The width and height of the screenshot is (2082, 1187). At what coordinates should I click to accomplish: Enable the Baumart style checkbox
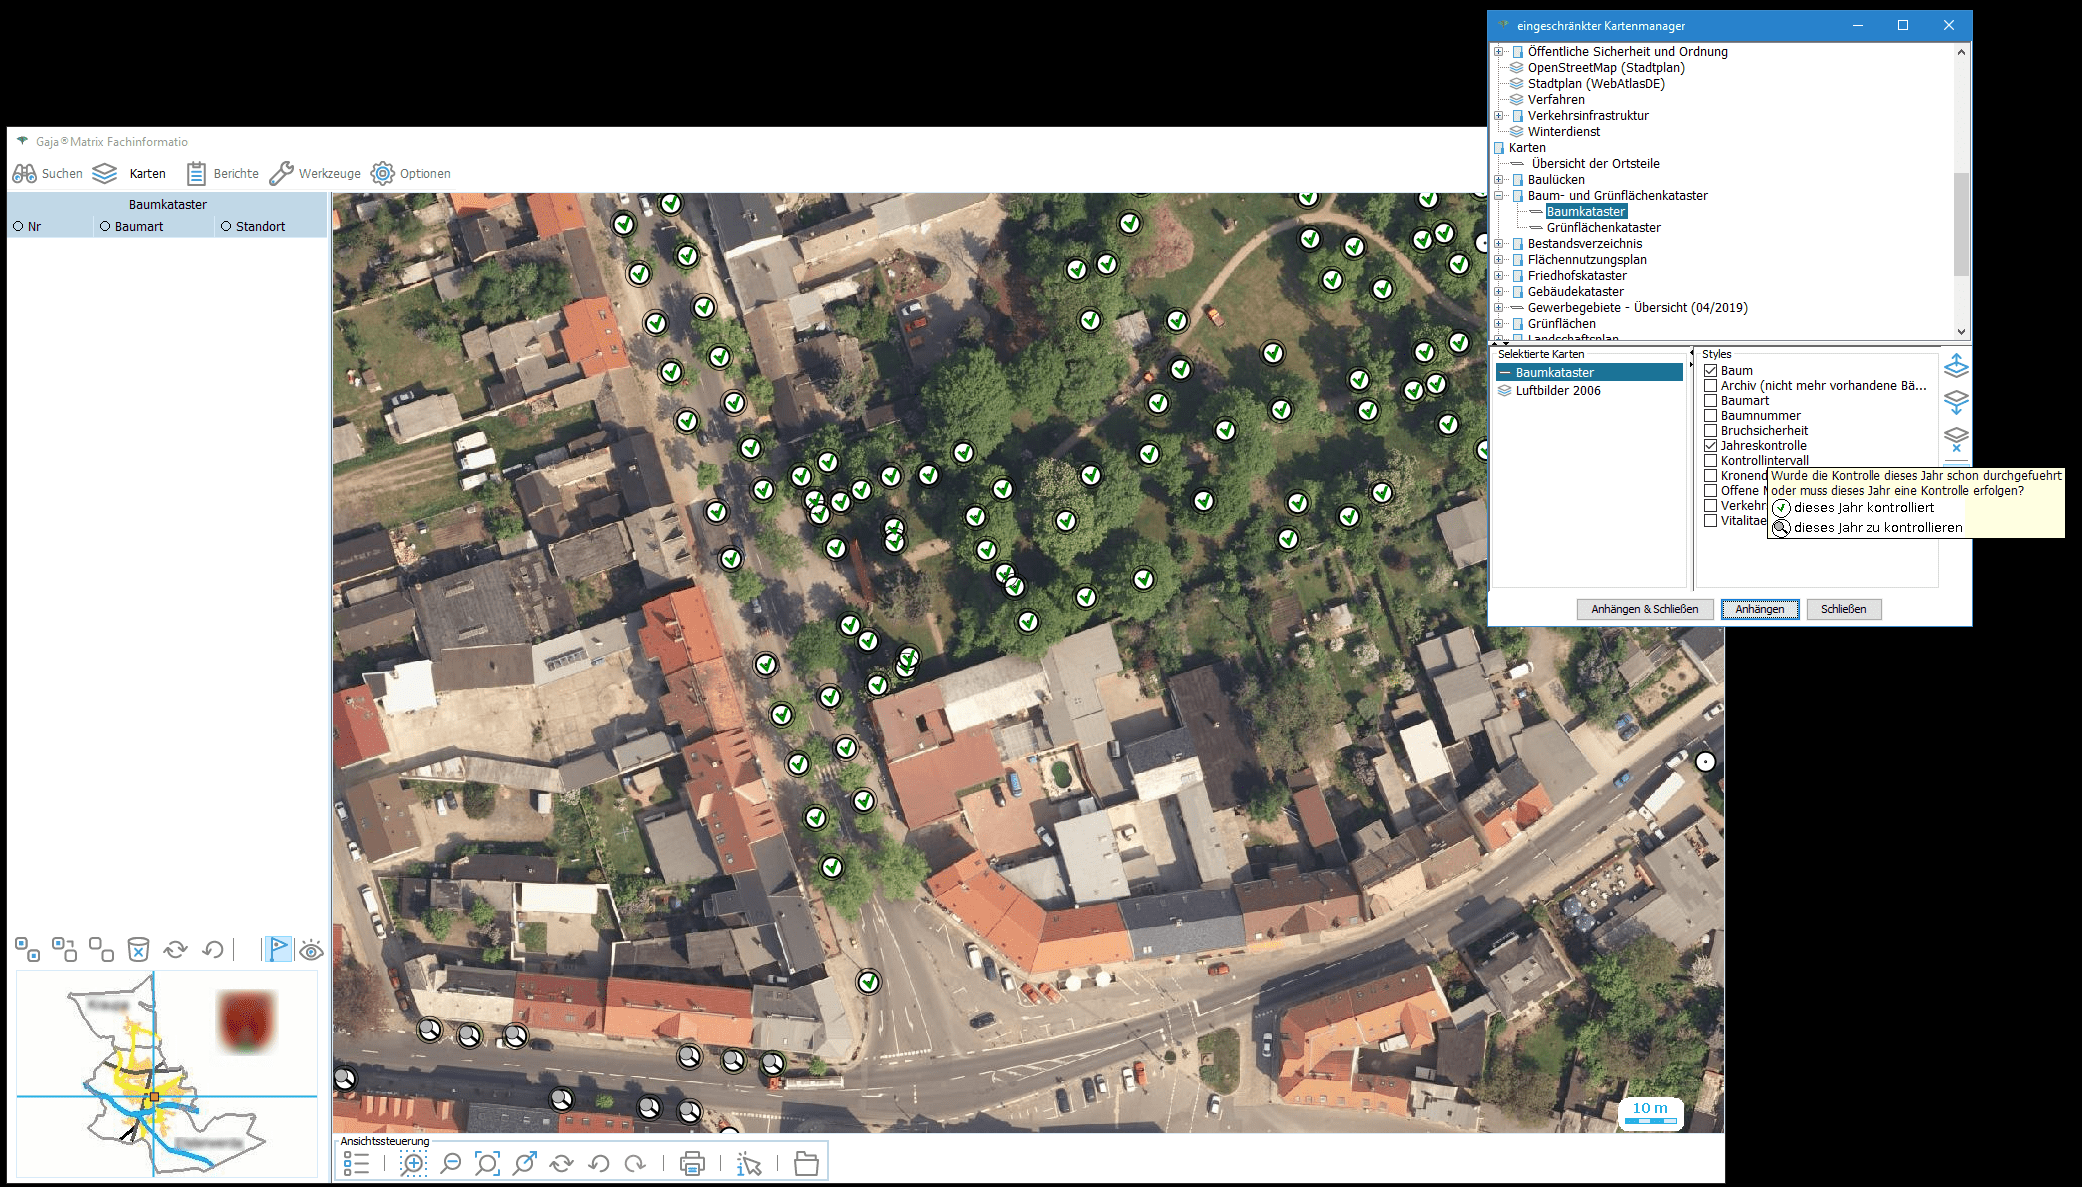[x=1711, y=401]
